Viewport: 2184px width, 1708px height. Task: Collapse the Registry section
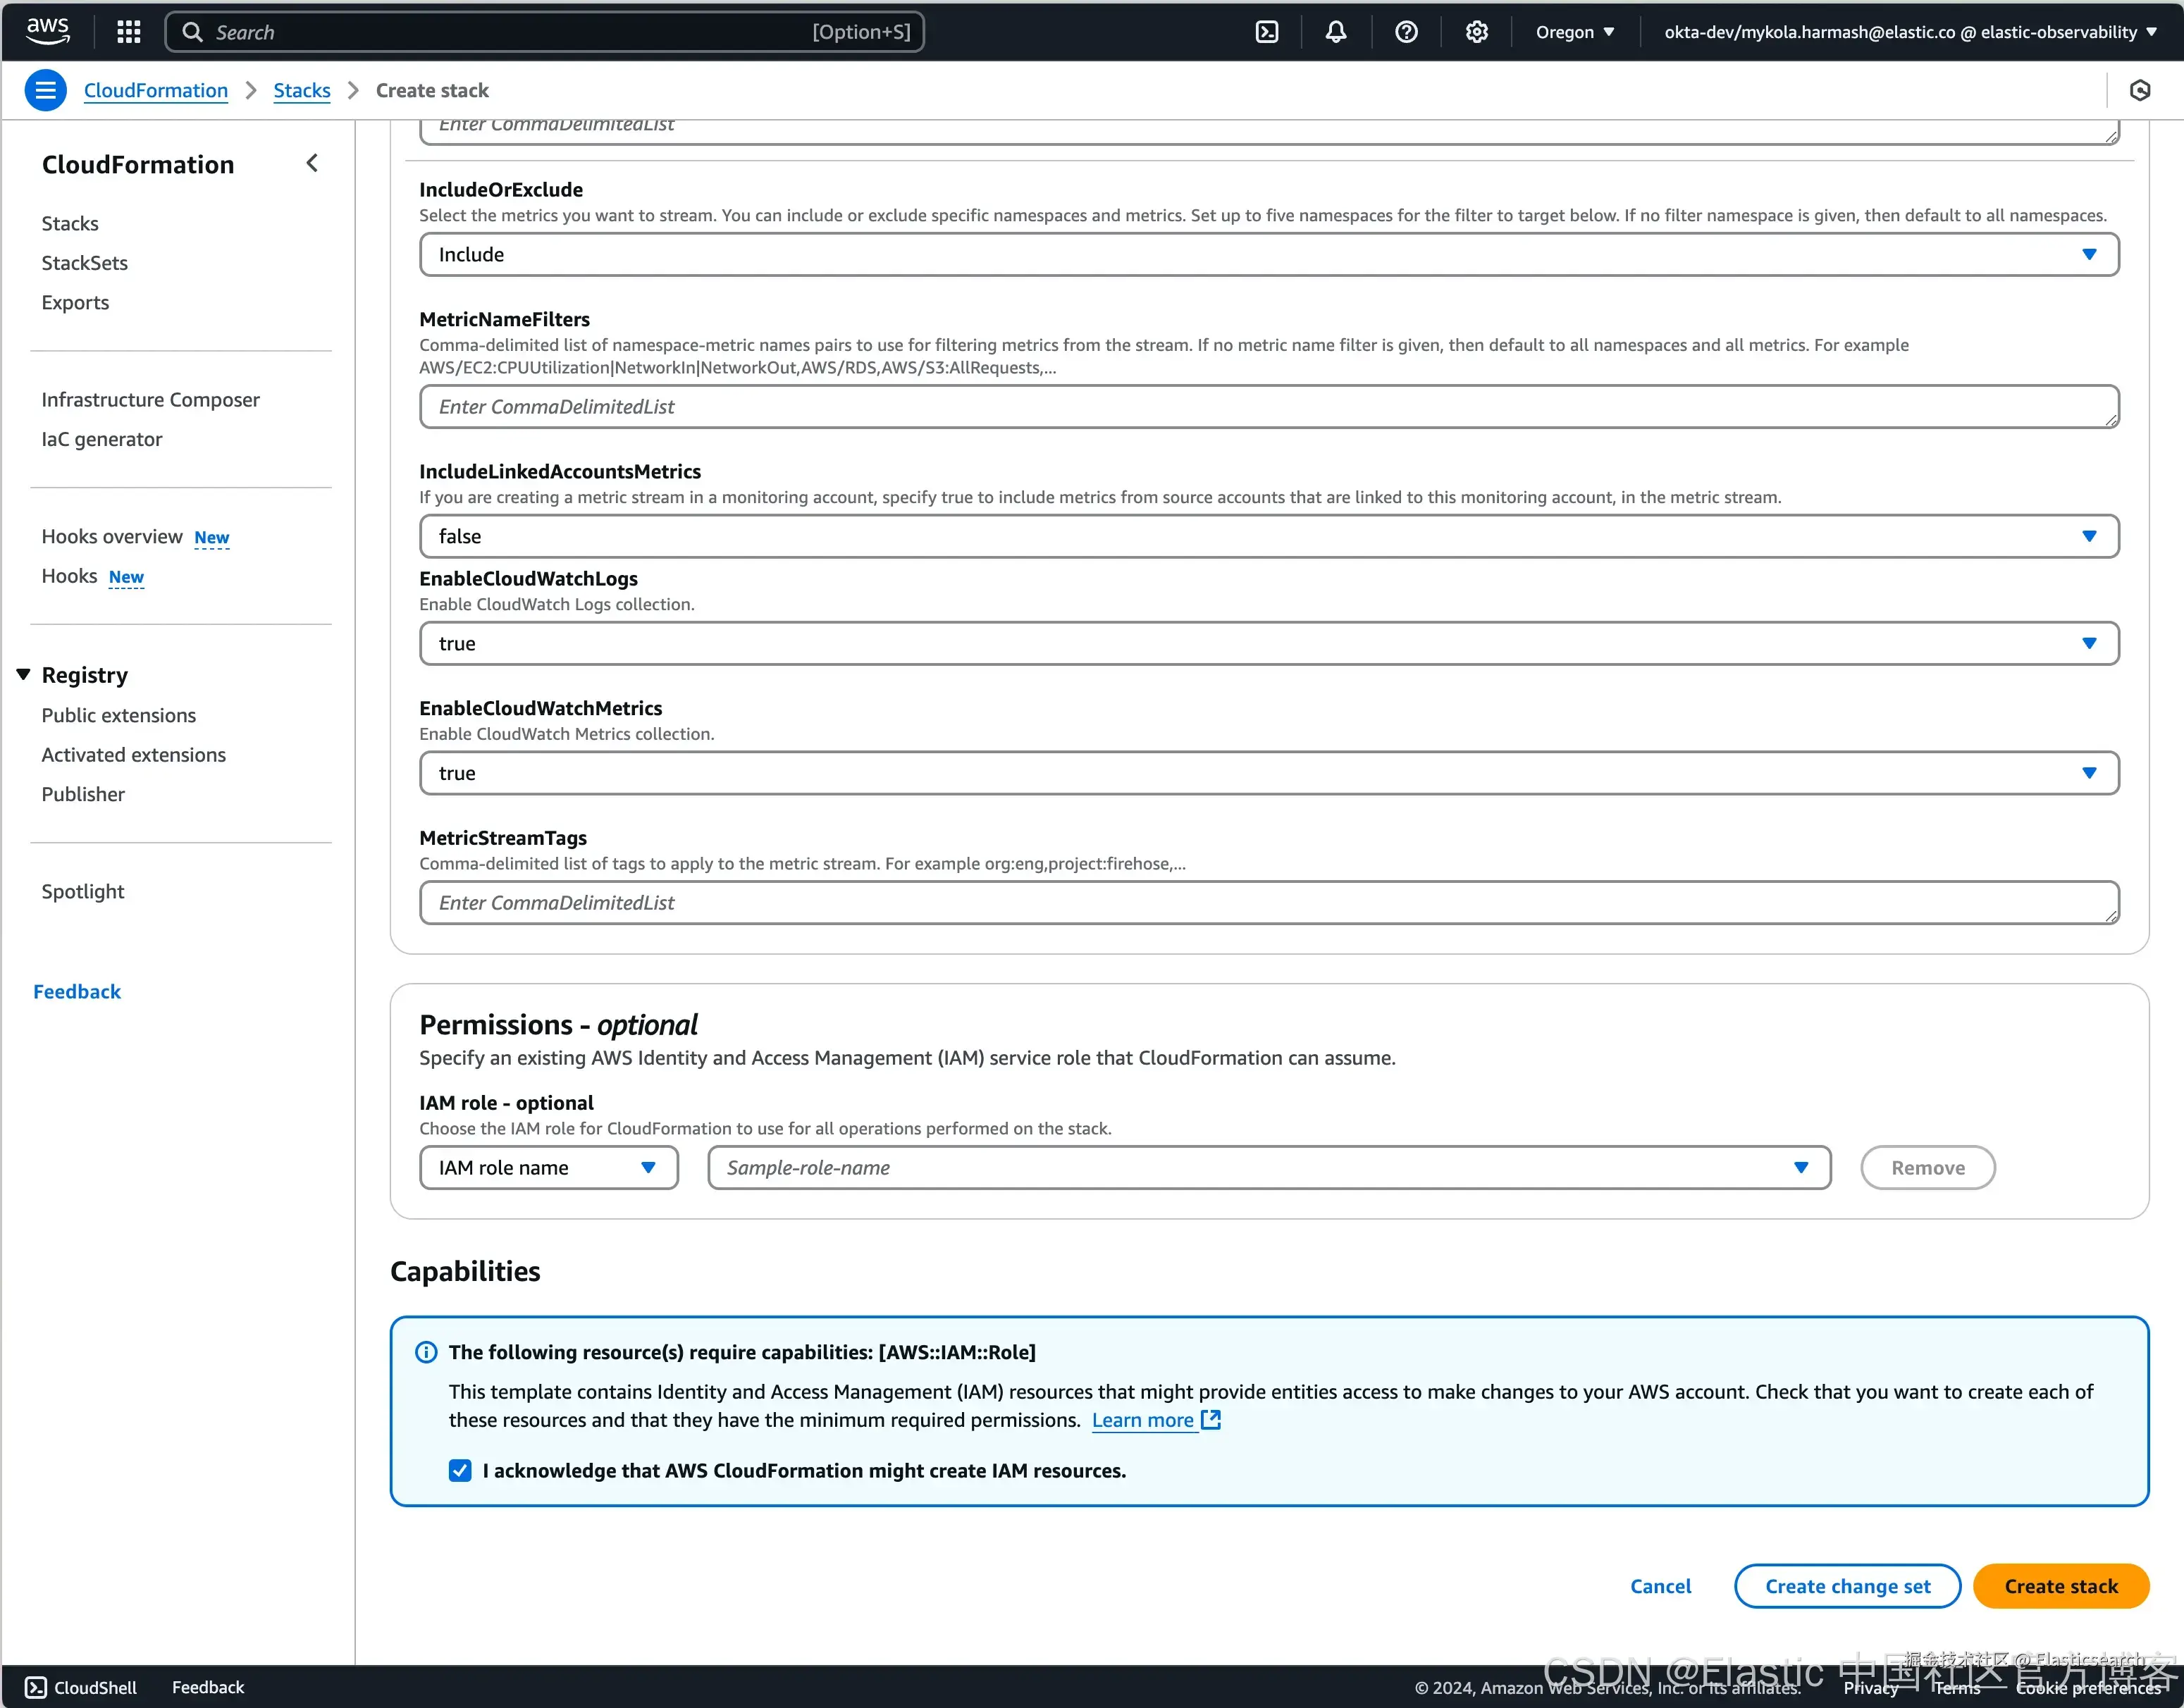pyautogui.click(x=24, y=675)
